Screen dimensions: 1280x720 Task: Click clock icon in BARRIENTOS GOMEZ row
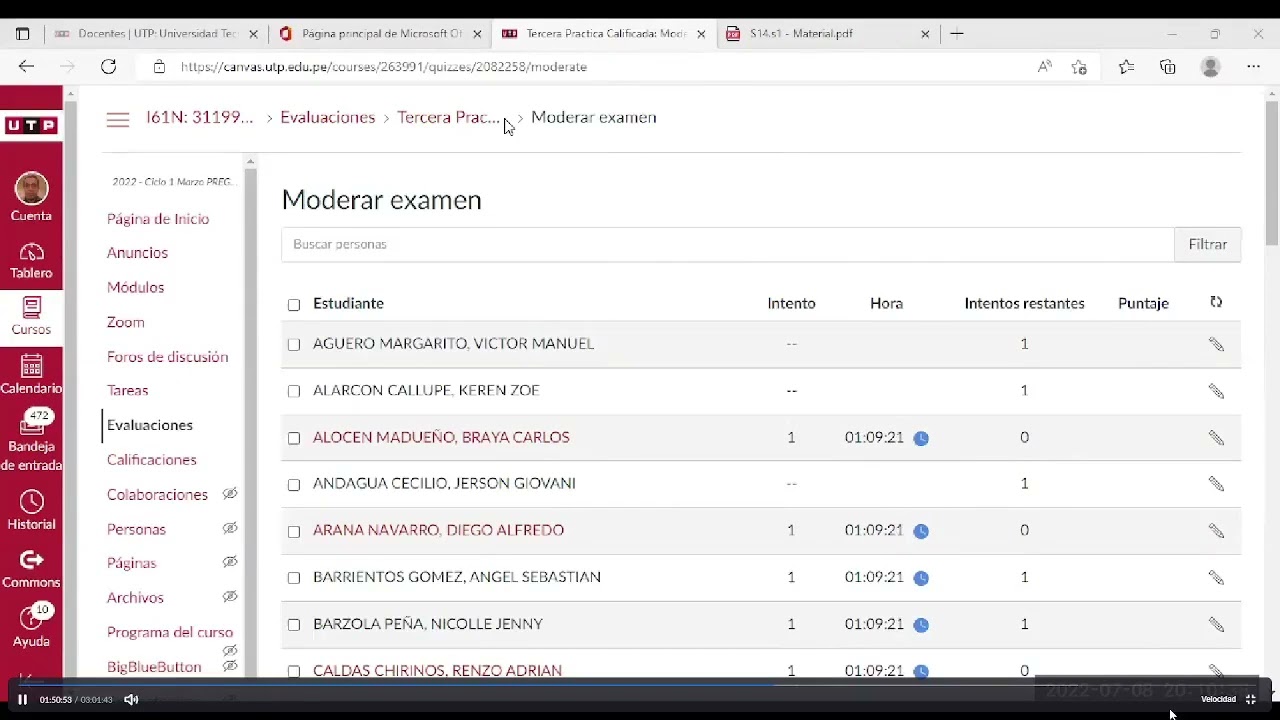pos(921,578)
